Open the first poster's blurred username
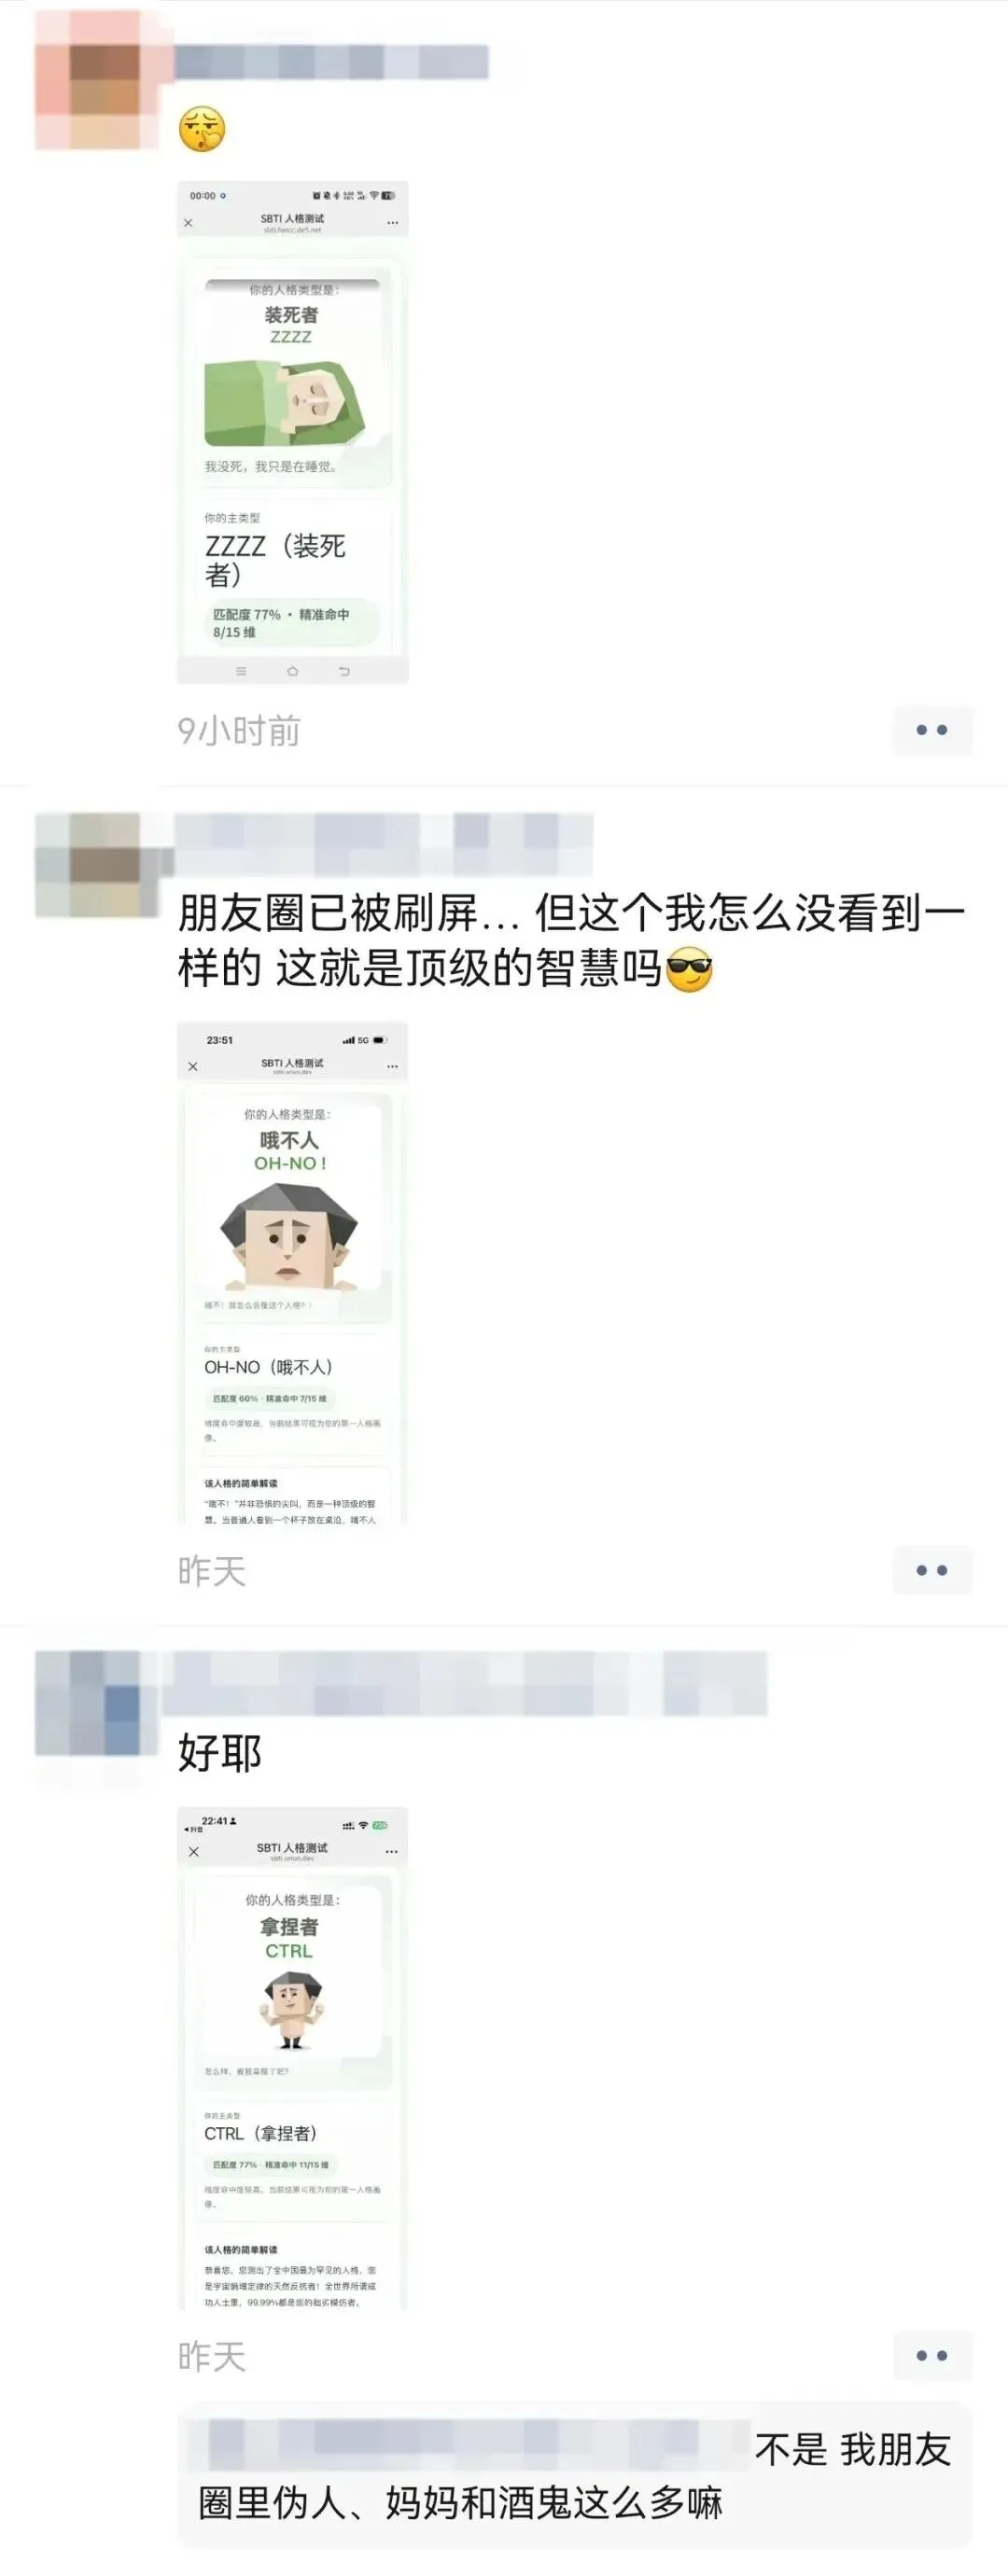 coord(331,62)
